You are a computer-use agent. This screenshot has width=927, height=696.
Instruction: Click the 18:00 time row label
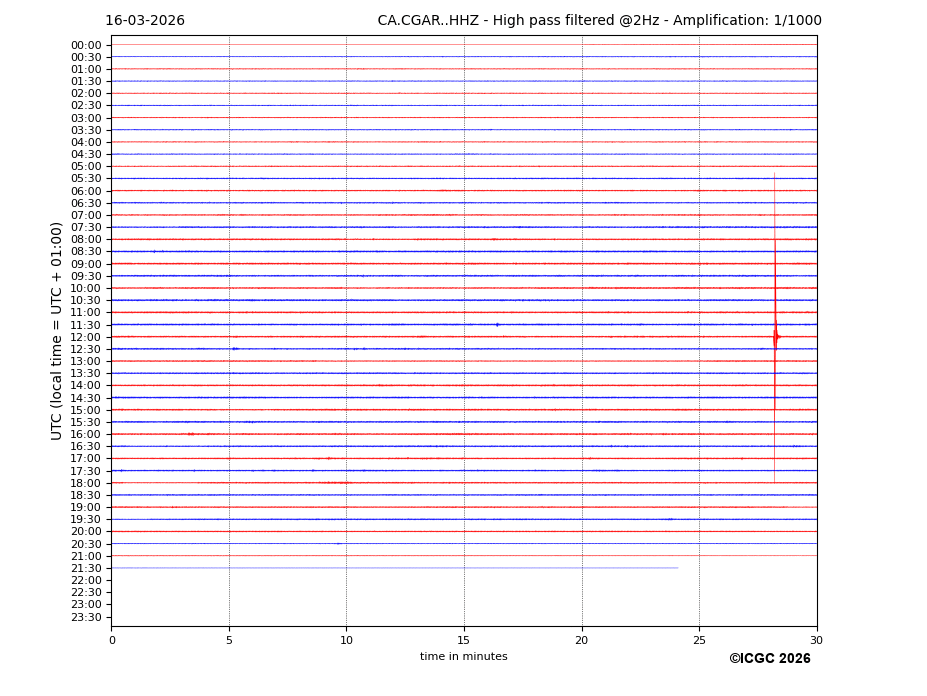coord(86,483)
